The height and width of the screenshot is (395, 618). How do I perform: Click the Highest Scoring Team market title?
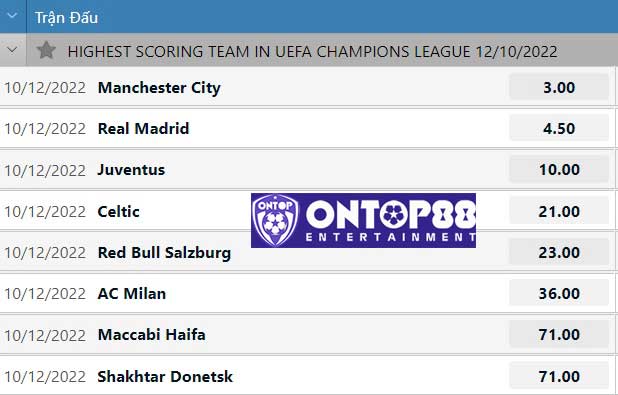pos(313,52)
